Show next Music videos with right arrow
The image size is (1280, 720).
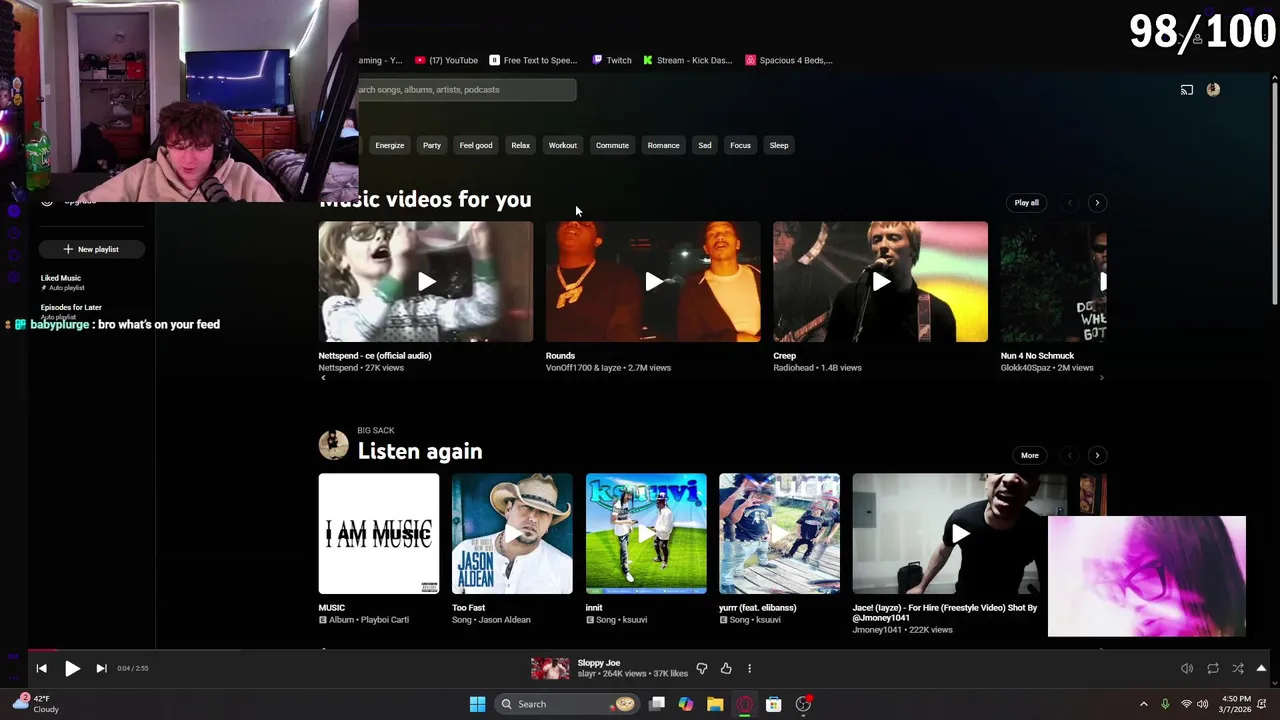tap(1097, 203)
